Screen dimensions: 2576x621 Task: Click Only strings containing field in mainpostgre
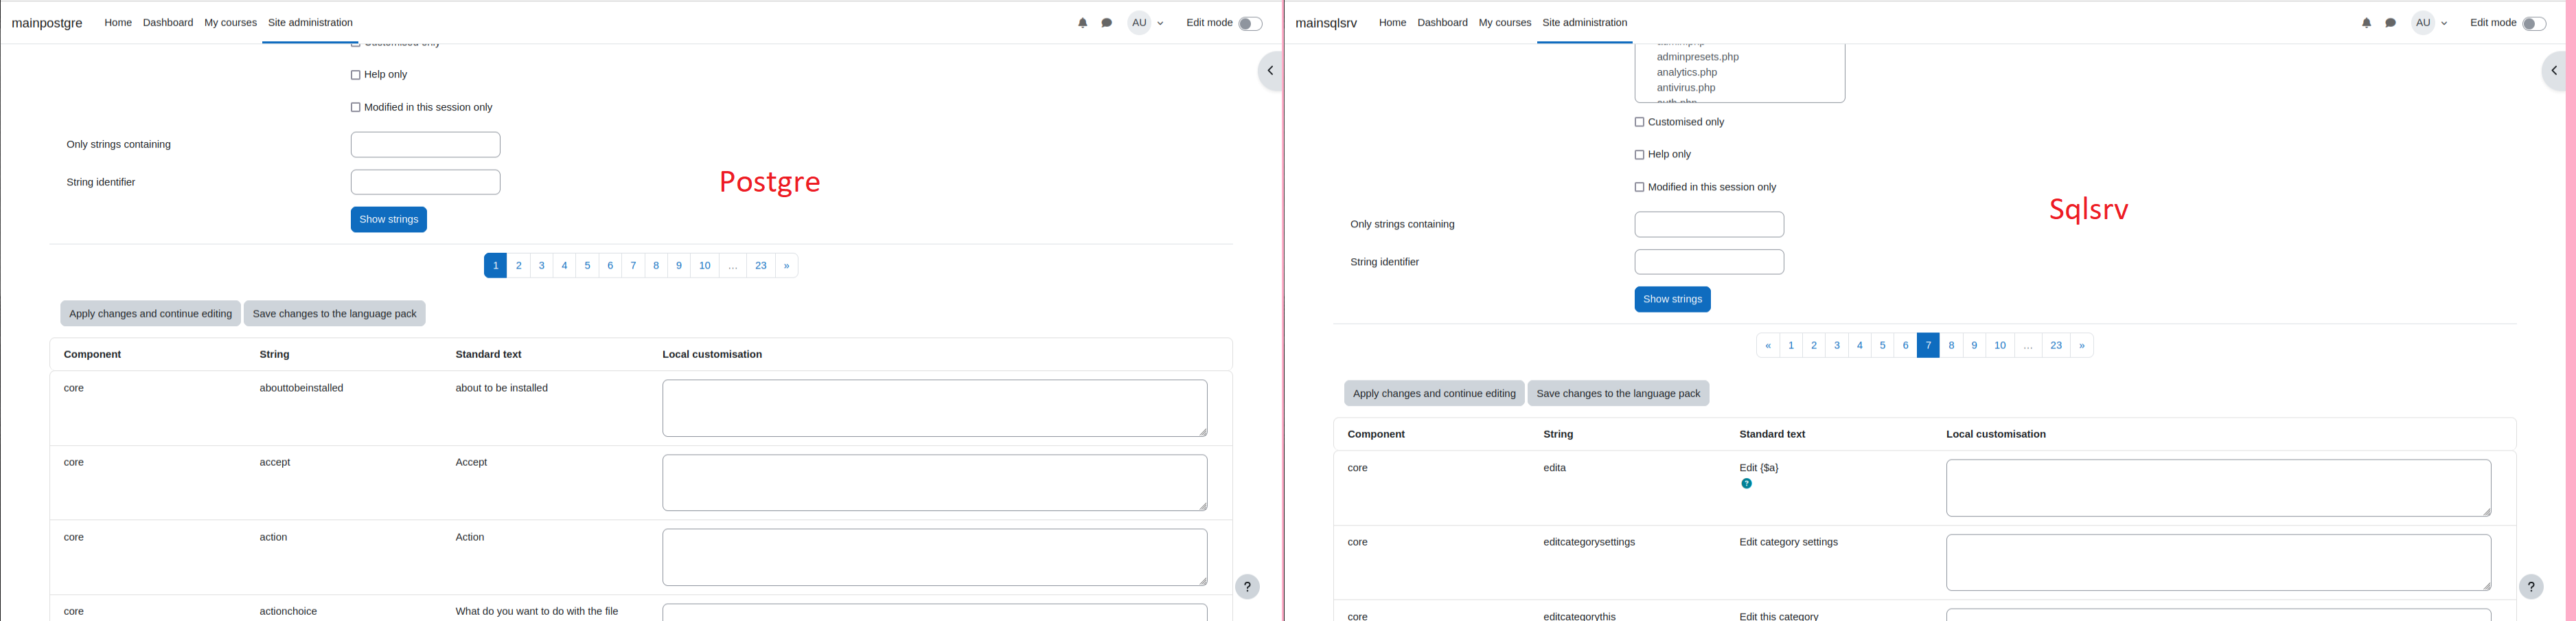(426, 145)
